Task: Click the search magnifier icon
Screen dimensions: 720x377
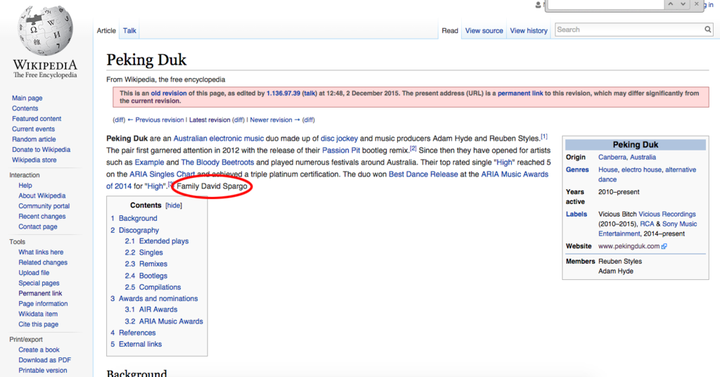Action: click(x=708, y=29)
